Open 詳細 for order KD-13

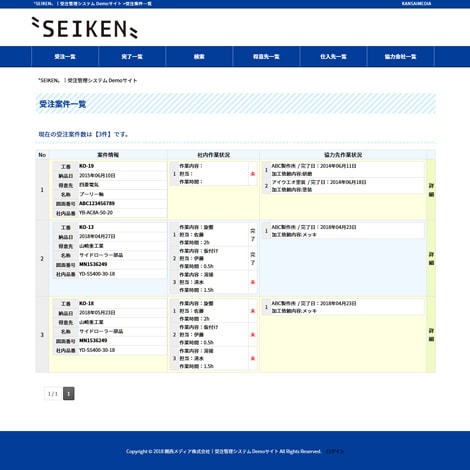pos(431,258)
